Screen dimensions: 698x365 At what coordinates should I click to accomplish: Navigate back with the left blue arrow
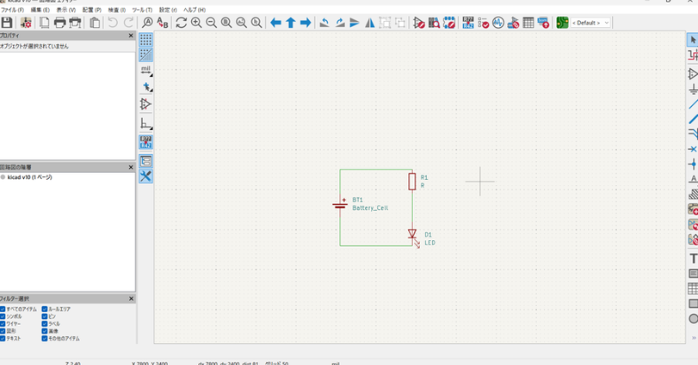click(276, 22)
